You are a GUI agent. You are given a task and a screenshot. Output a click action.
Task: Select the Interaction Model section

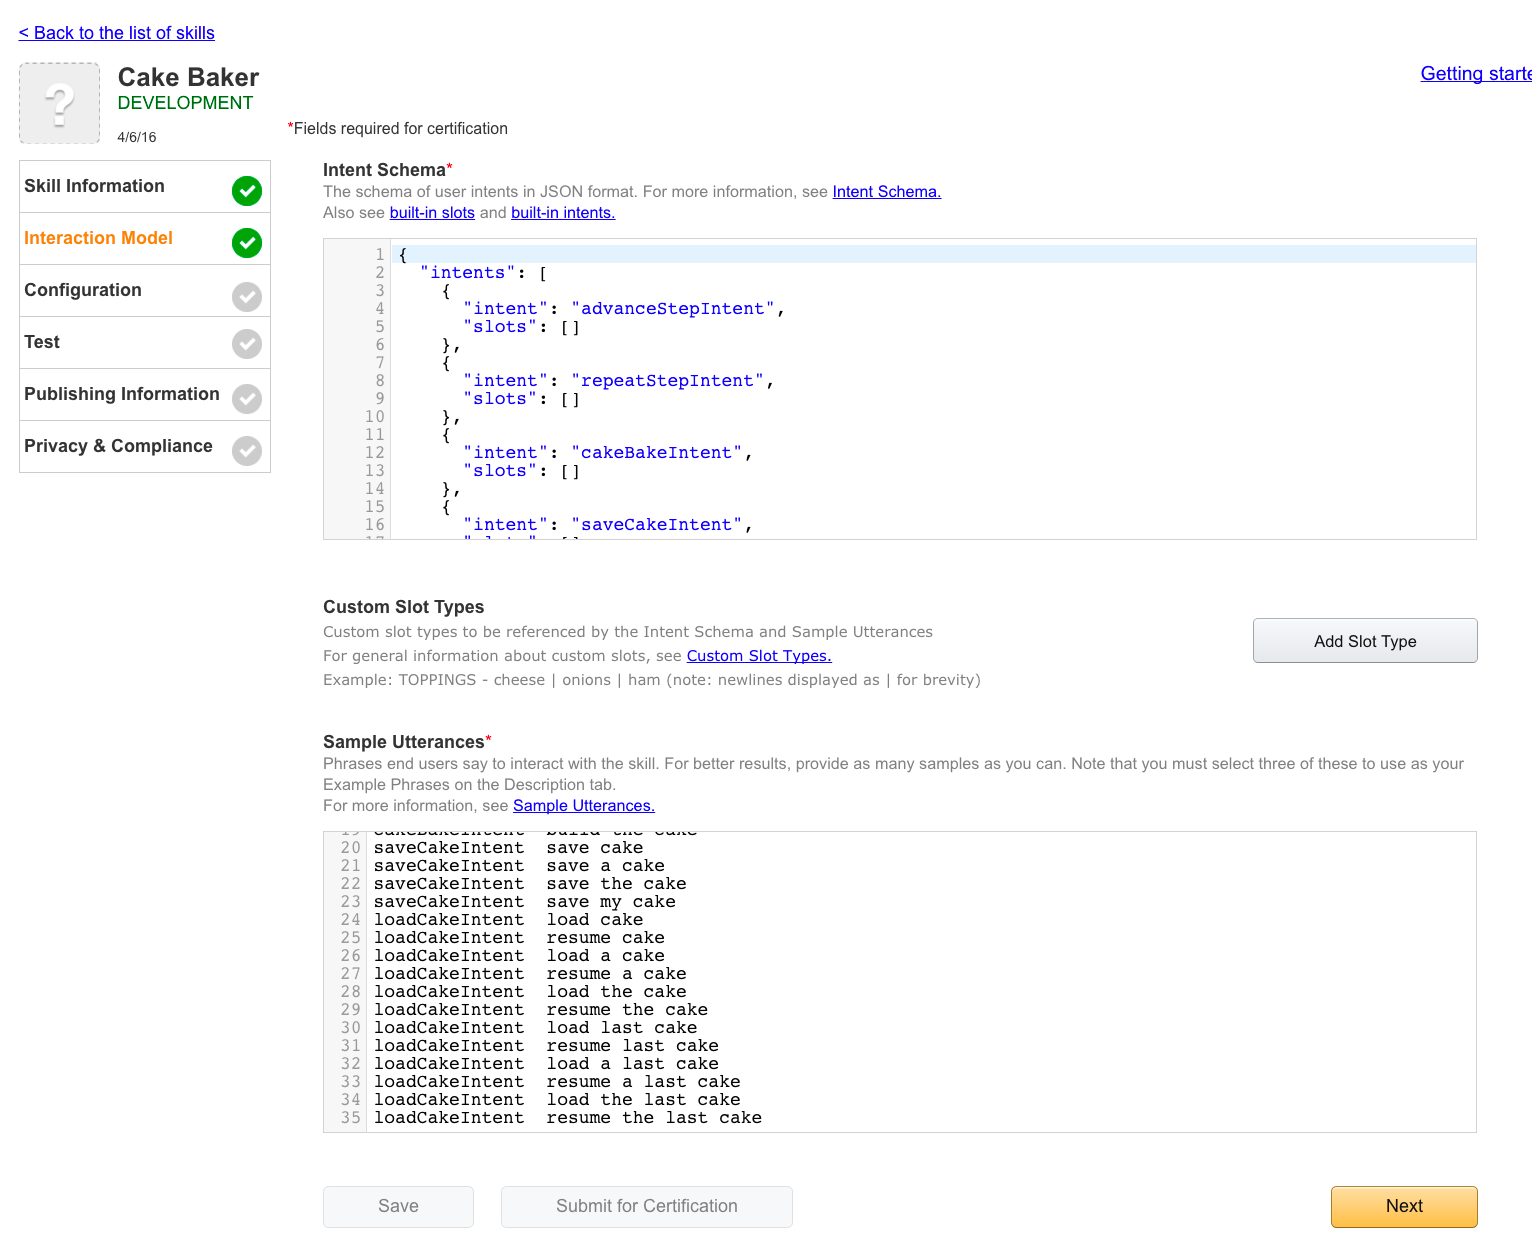click(145, 239)
